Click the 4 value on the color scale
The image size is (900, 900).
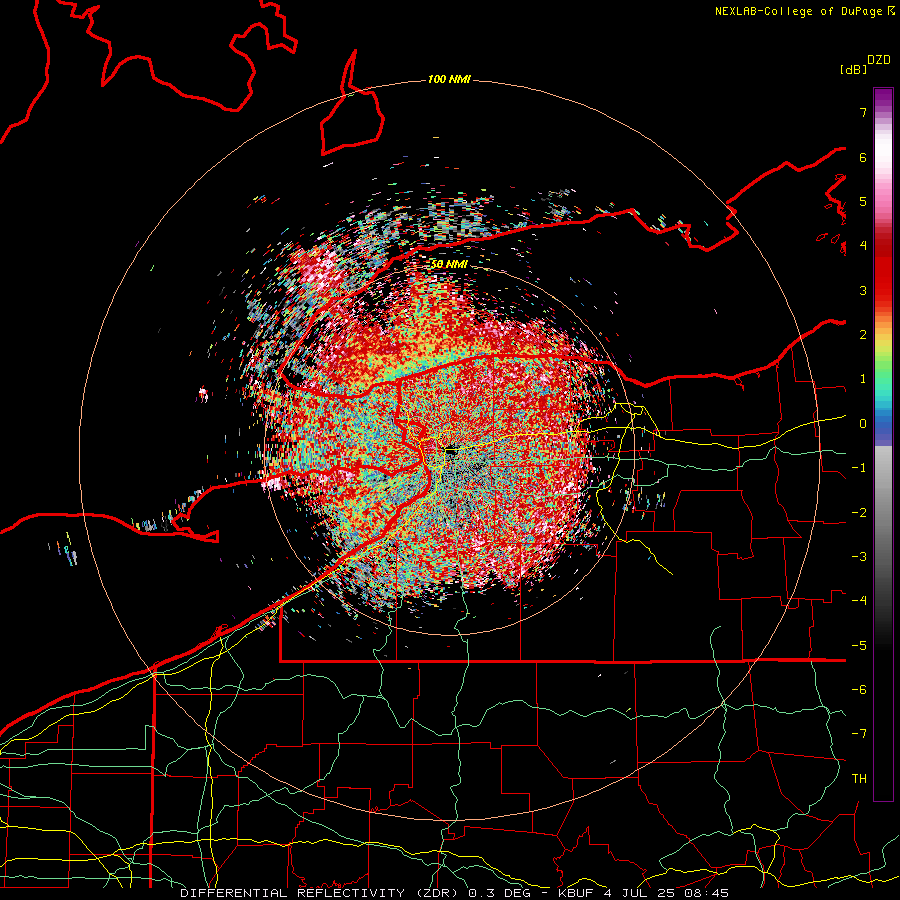(x=863, y=246)
